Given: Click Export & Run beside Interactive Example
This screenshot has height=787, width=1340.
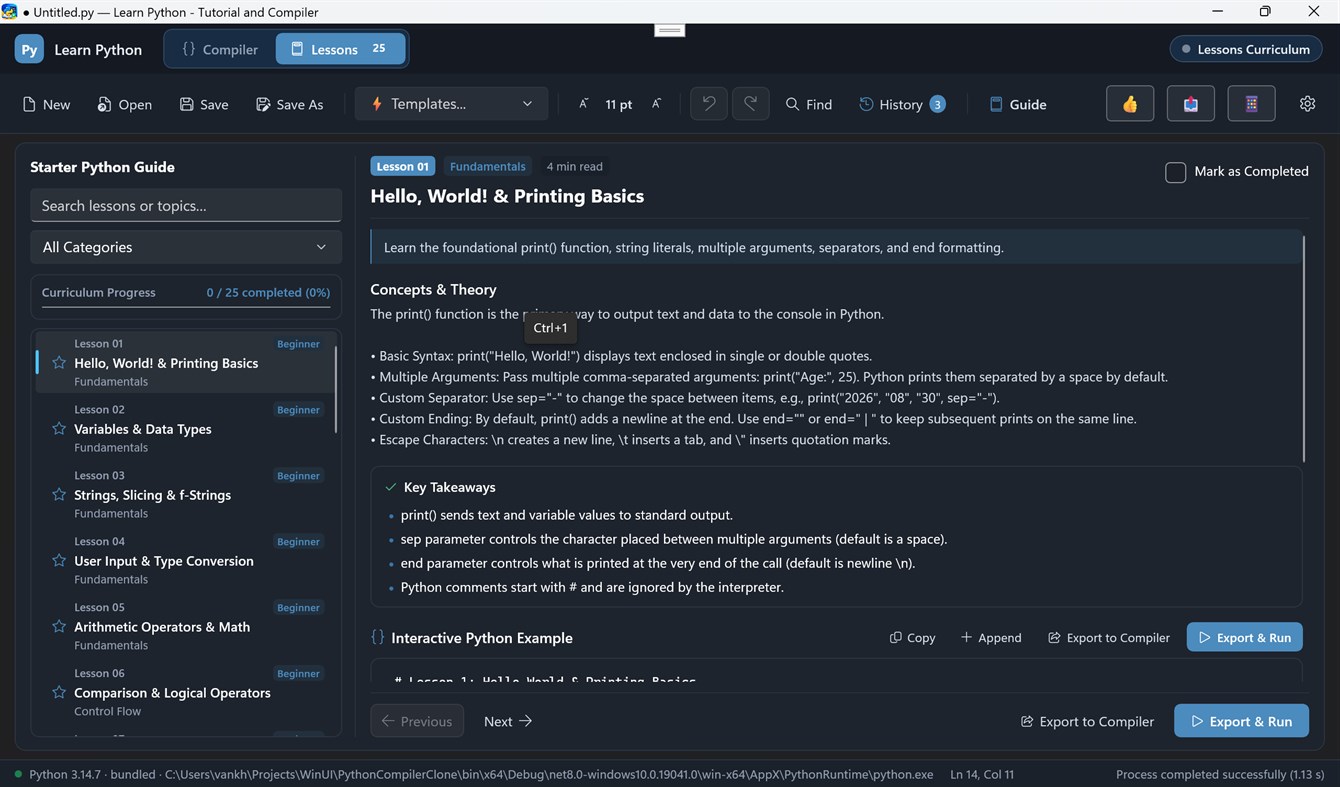Looking at the screenshot, I should tap(1245, 638).
